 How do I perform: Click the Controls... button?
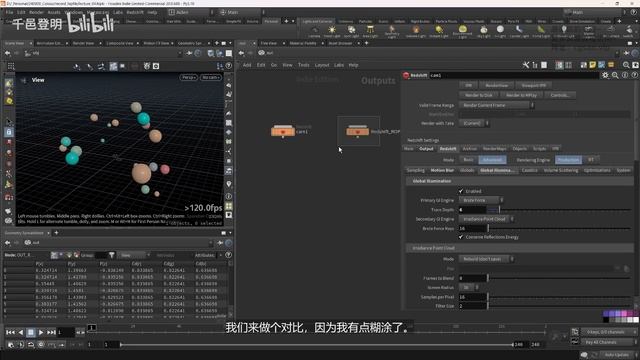coord(560,95)
